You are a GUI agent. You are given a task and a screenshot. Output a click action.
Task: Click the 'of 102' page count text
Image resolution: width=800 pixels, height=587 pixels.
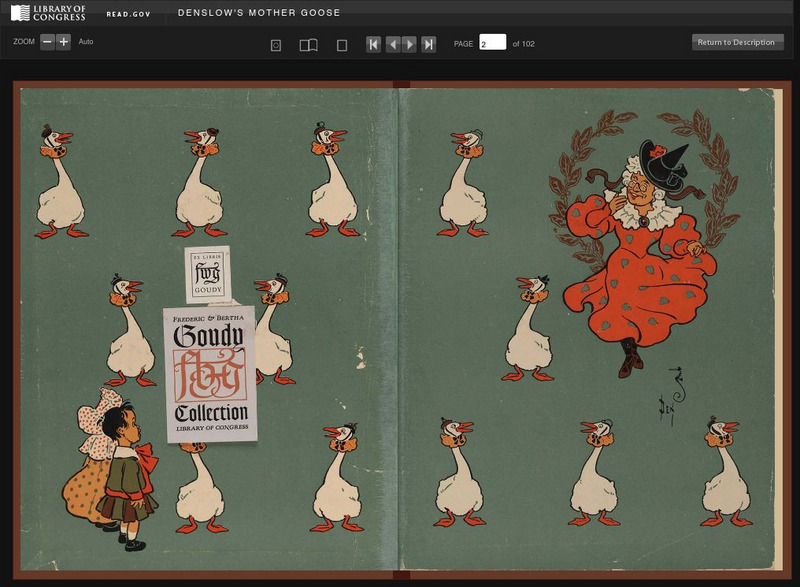click(x=523, y=44)
